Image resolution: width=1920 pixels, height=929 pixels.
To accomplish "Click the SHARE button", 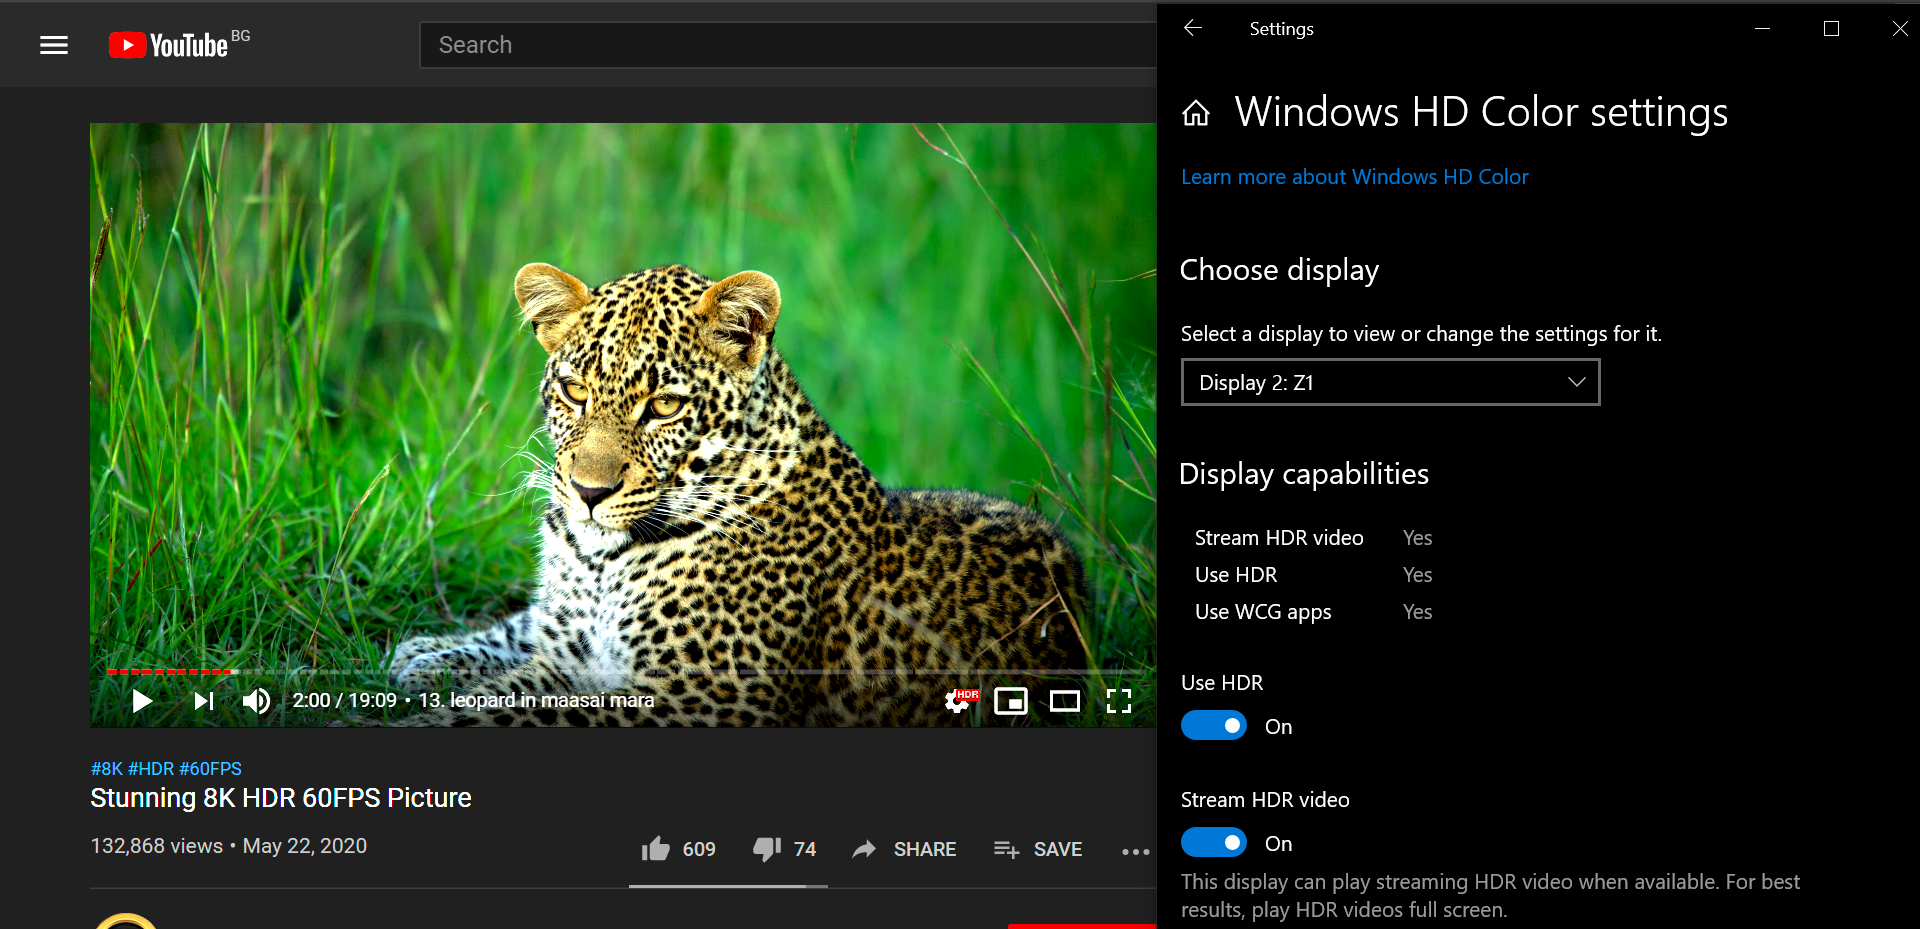I will [905, 849].
